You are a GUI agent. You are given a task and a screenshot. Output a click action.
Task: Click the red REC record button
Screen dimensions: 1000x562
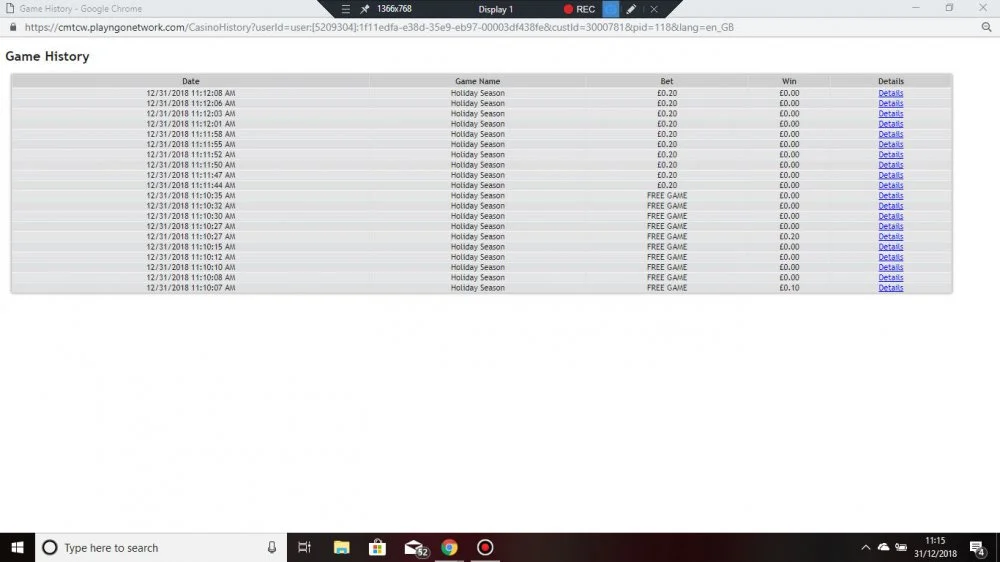(579, 9)
